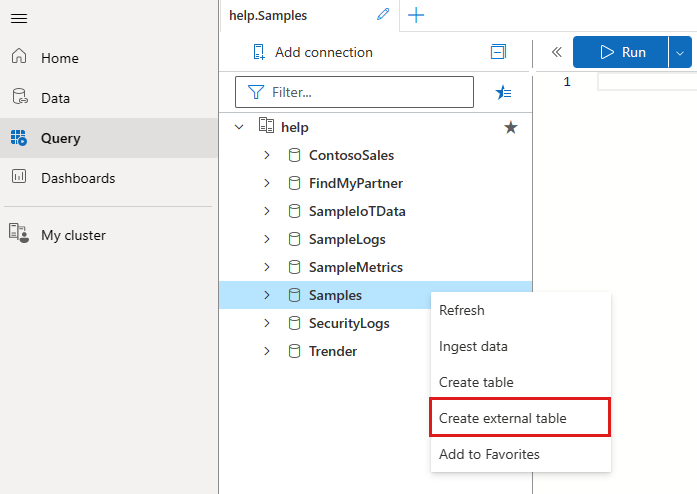This screenshot has width=697, height=494.
Task: Click the pencil rename tab icon
Action: pyautogui.click(x=383, y=15)
